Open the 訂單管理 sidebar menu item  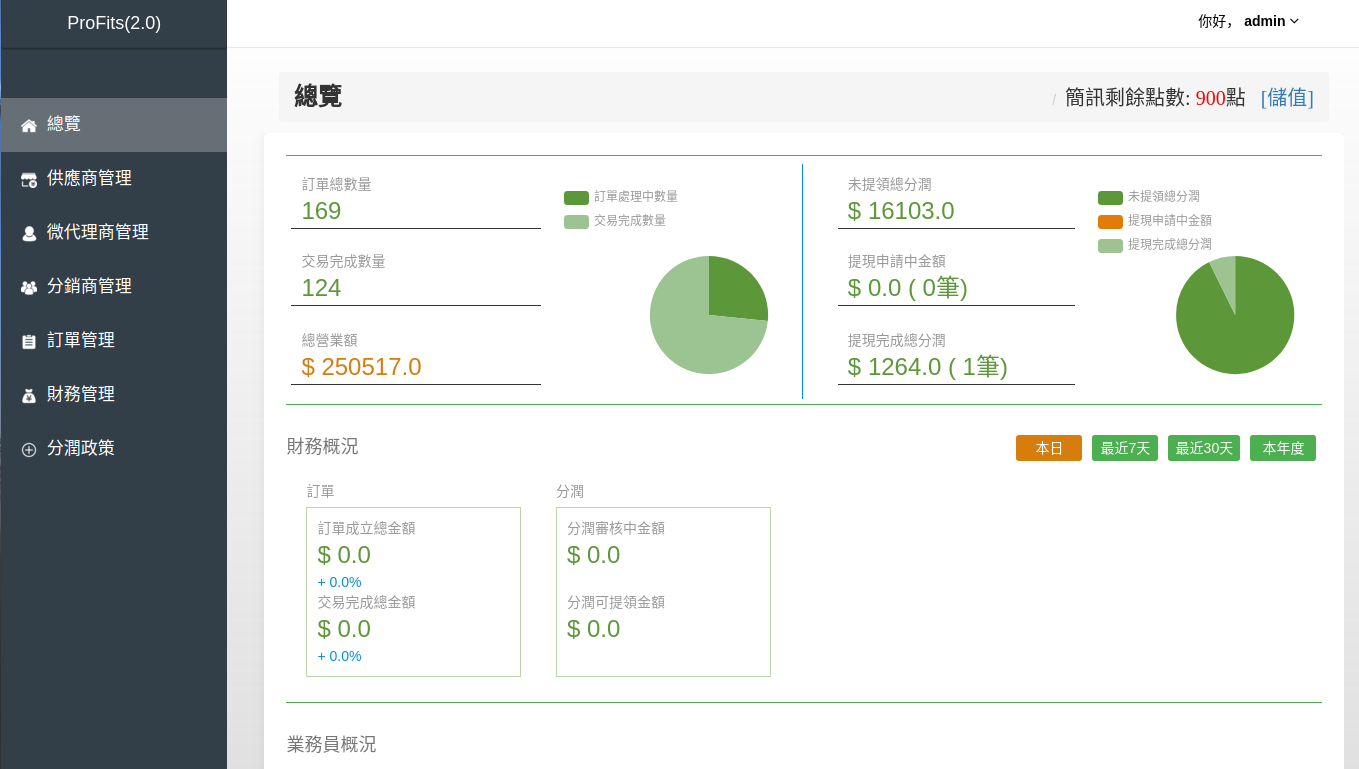(x=81, y=340)
